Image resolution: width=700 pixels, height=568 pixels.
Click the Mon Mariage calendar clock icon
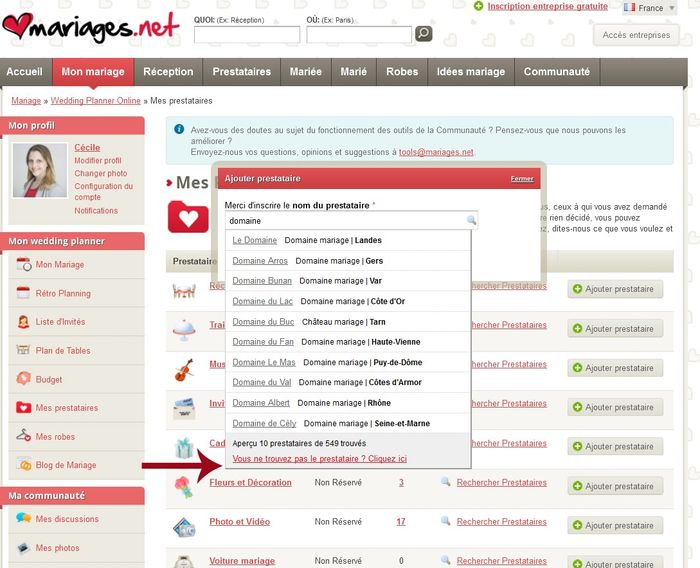coord(24,264)
